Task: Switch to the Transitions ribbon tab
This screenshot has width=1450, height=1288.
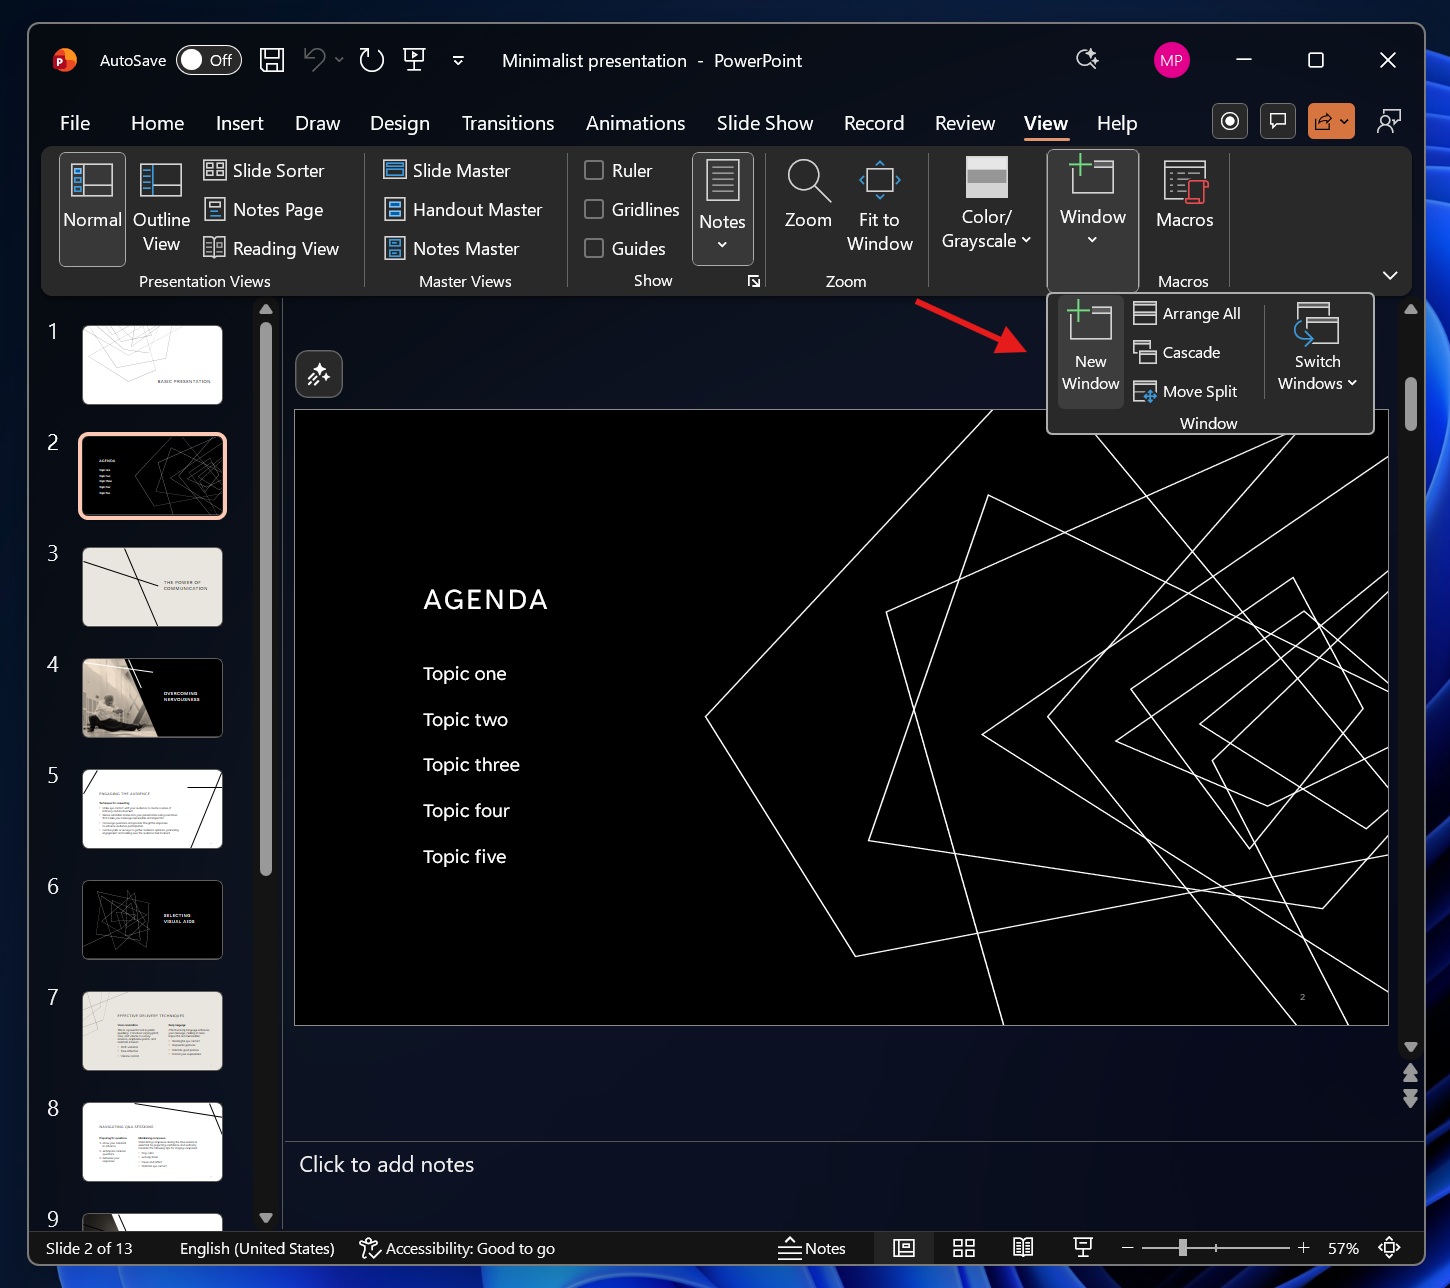Action: [508, 122]
